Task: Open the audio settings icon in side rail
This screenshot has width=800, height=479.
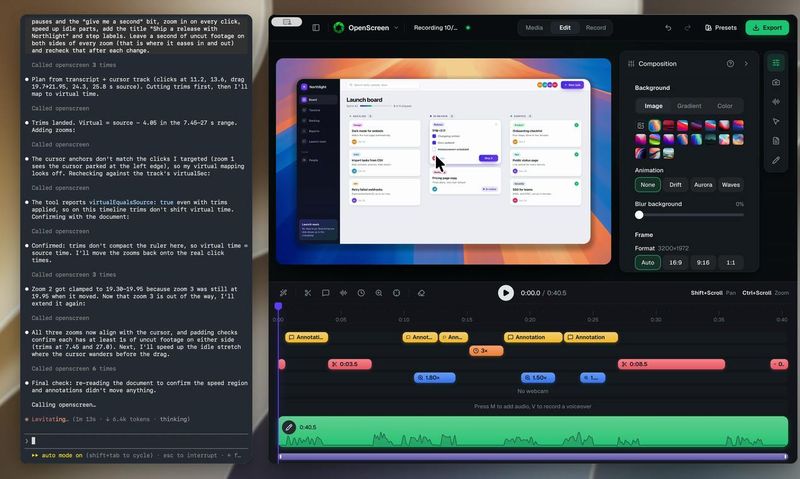Action: point(776,102)
